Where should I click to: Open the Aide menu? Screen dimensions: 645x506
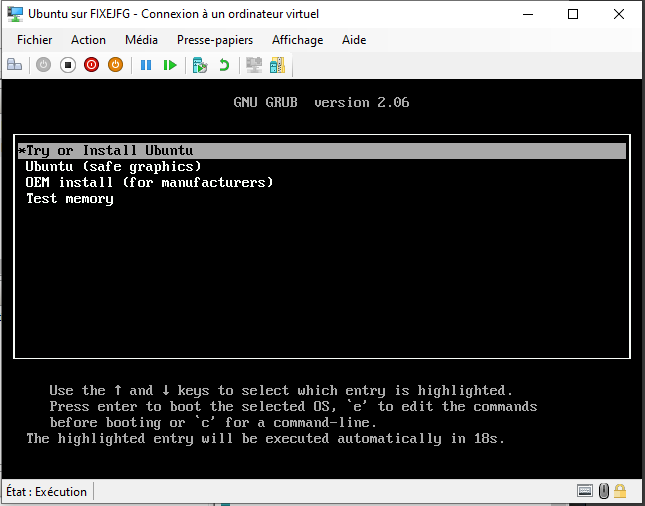pos(354,40)
